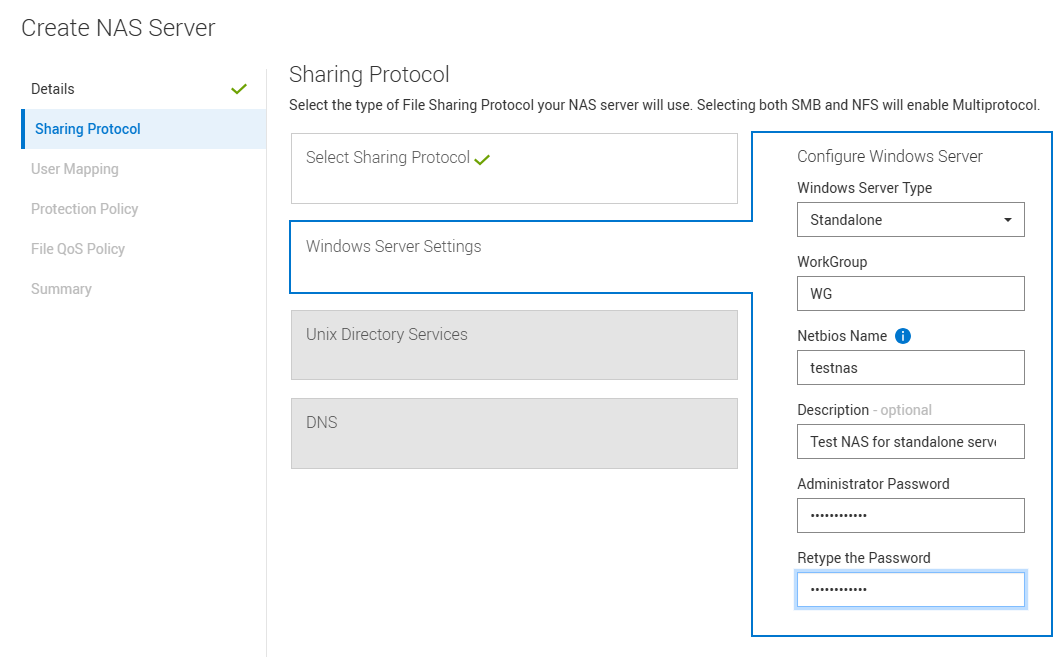Click the info icon next to Netbios Name
Screen dimensions: 1062x657
pyautogui.click(x=903, y=336)
